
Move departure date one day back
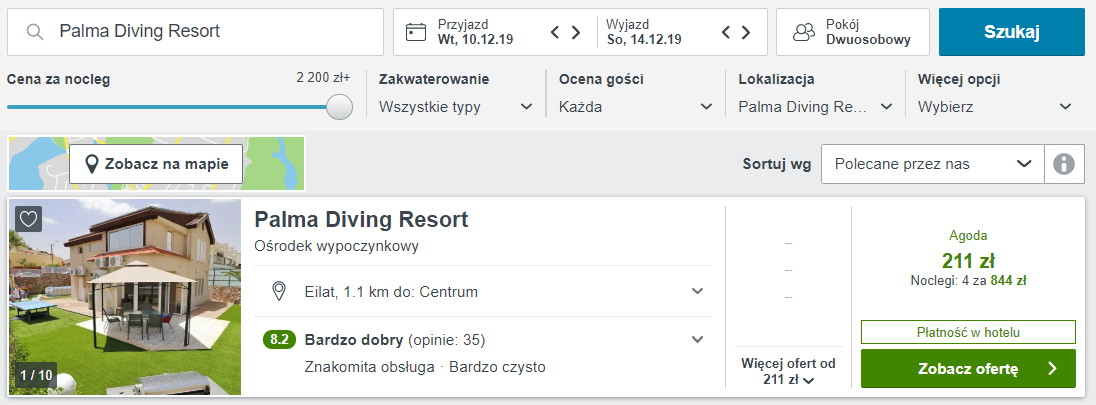[x=727, y=32]
